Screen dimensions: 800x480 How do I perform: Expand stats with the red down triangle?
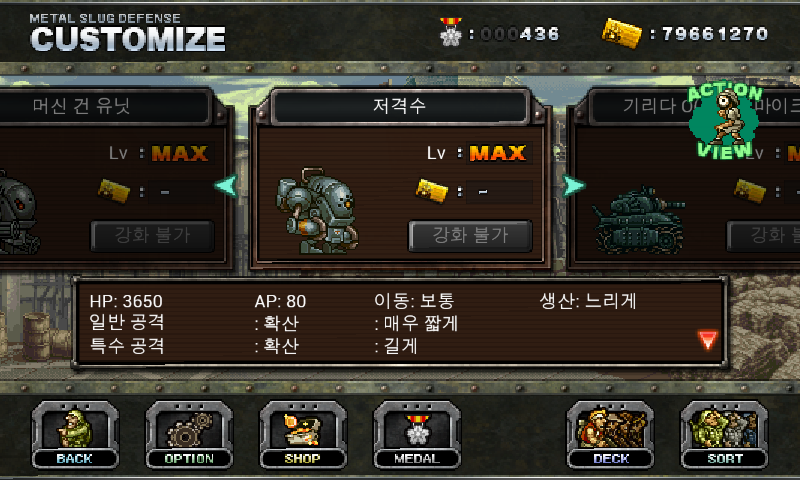coord(708,339)
